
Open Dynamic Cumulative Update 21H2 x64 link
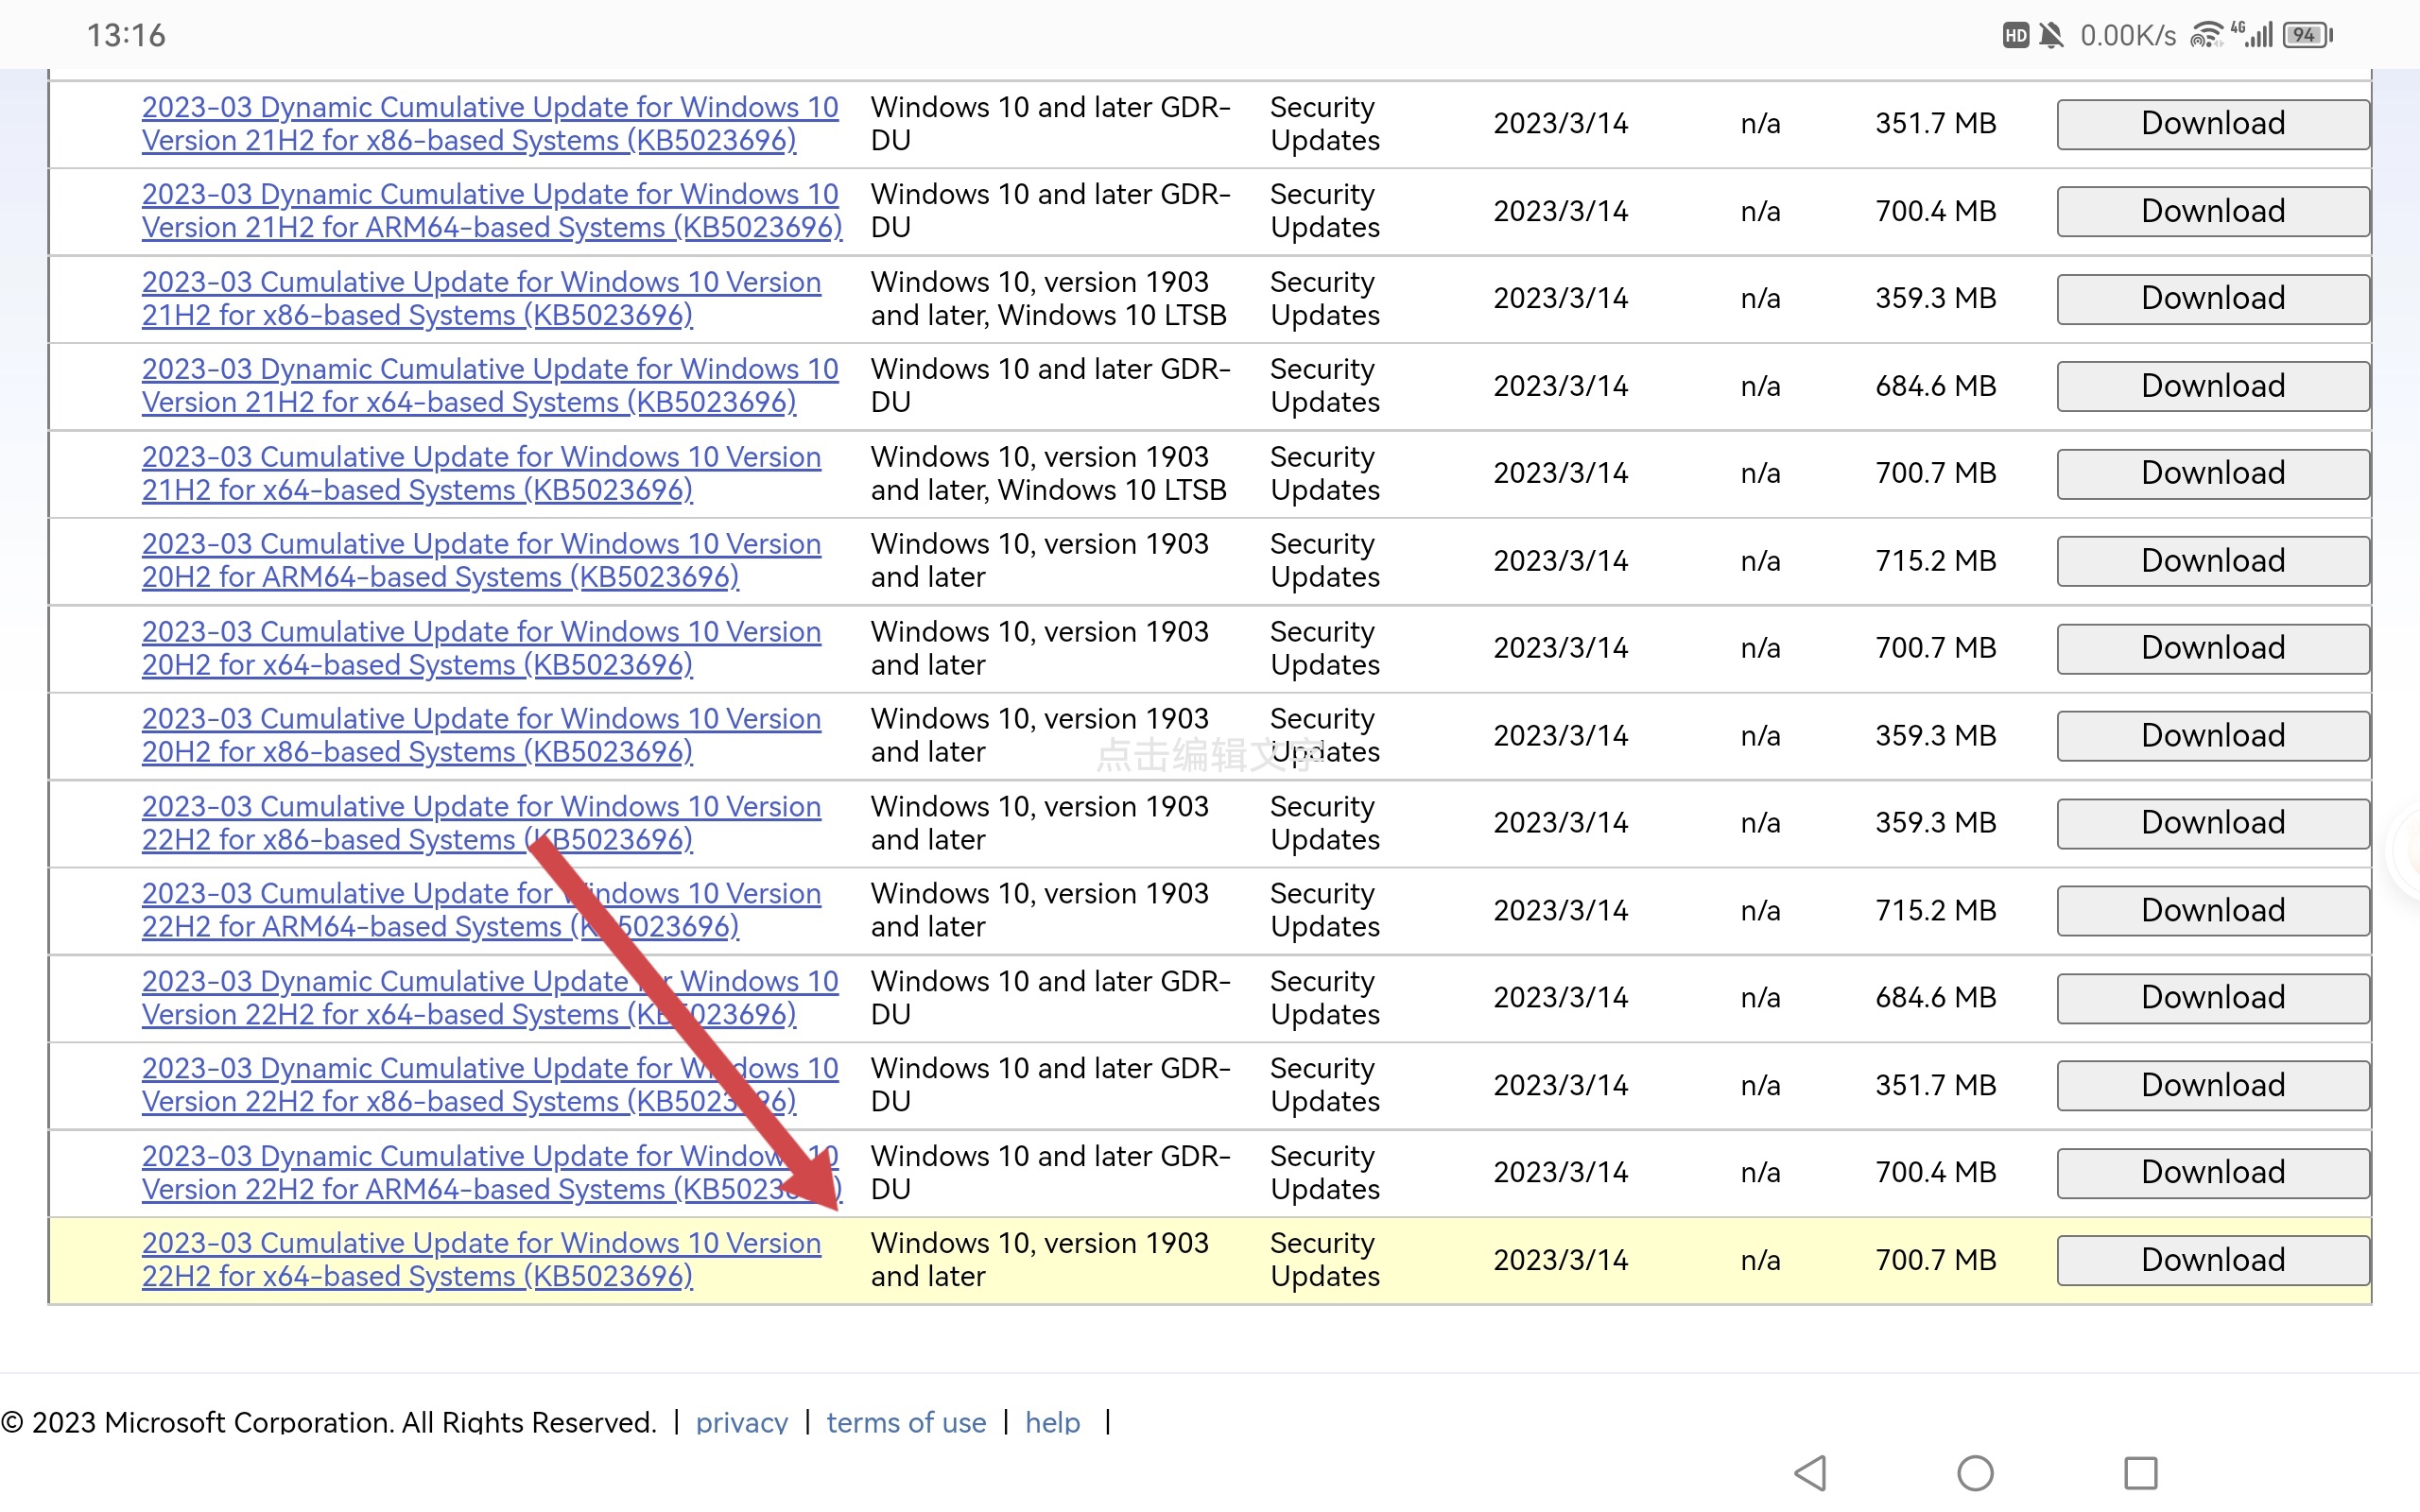pyautogui.click(x=490, y=386)
